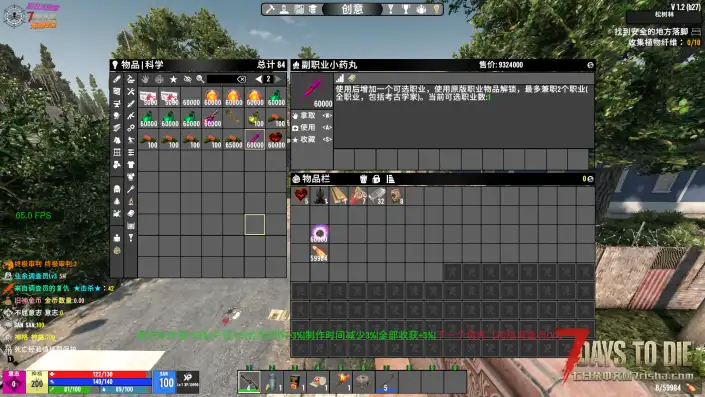
Task: Open the character tab in top bar
Action: [285, 9]
